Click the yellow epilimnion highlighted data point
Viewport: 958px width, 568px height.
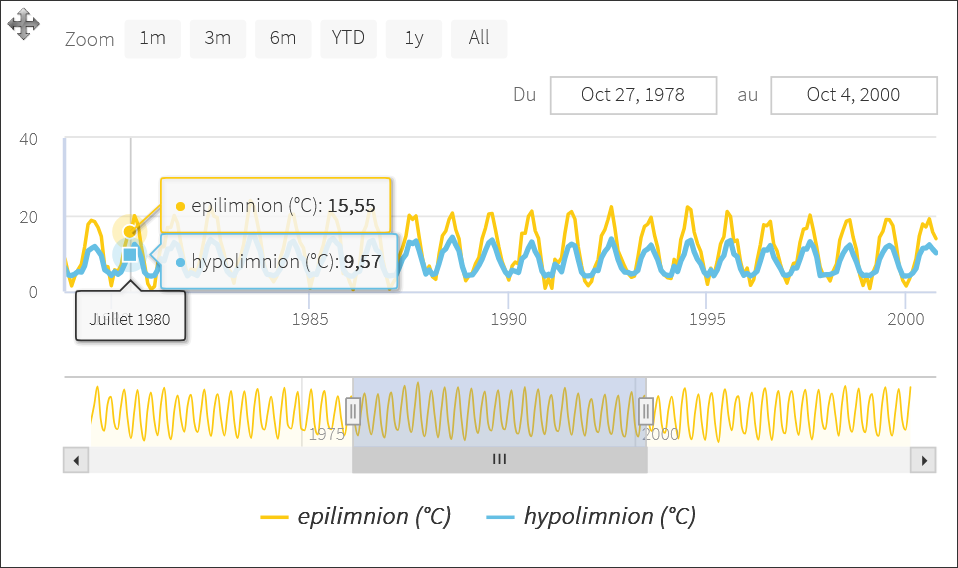[130, 232]
